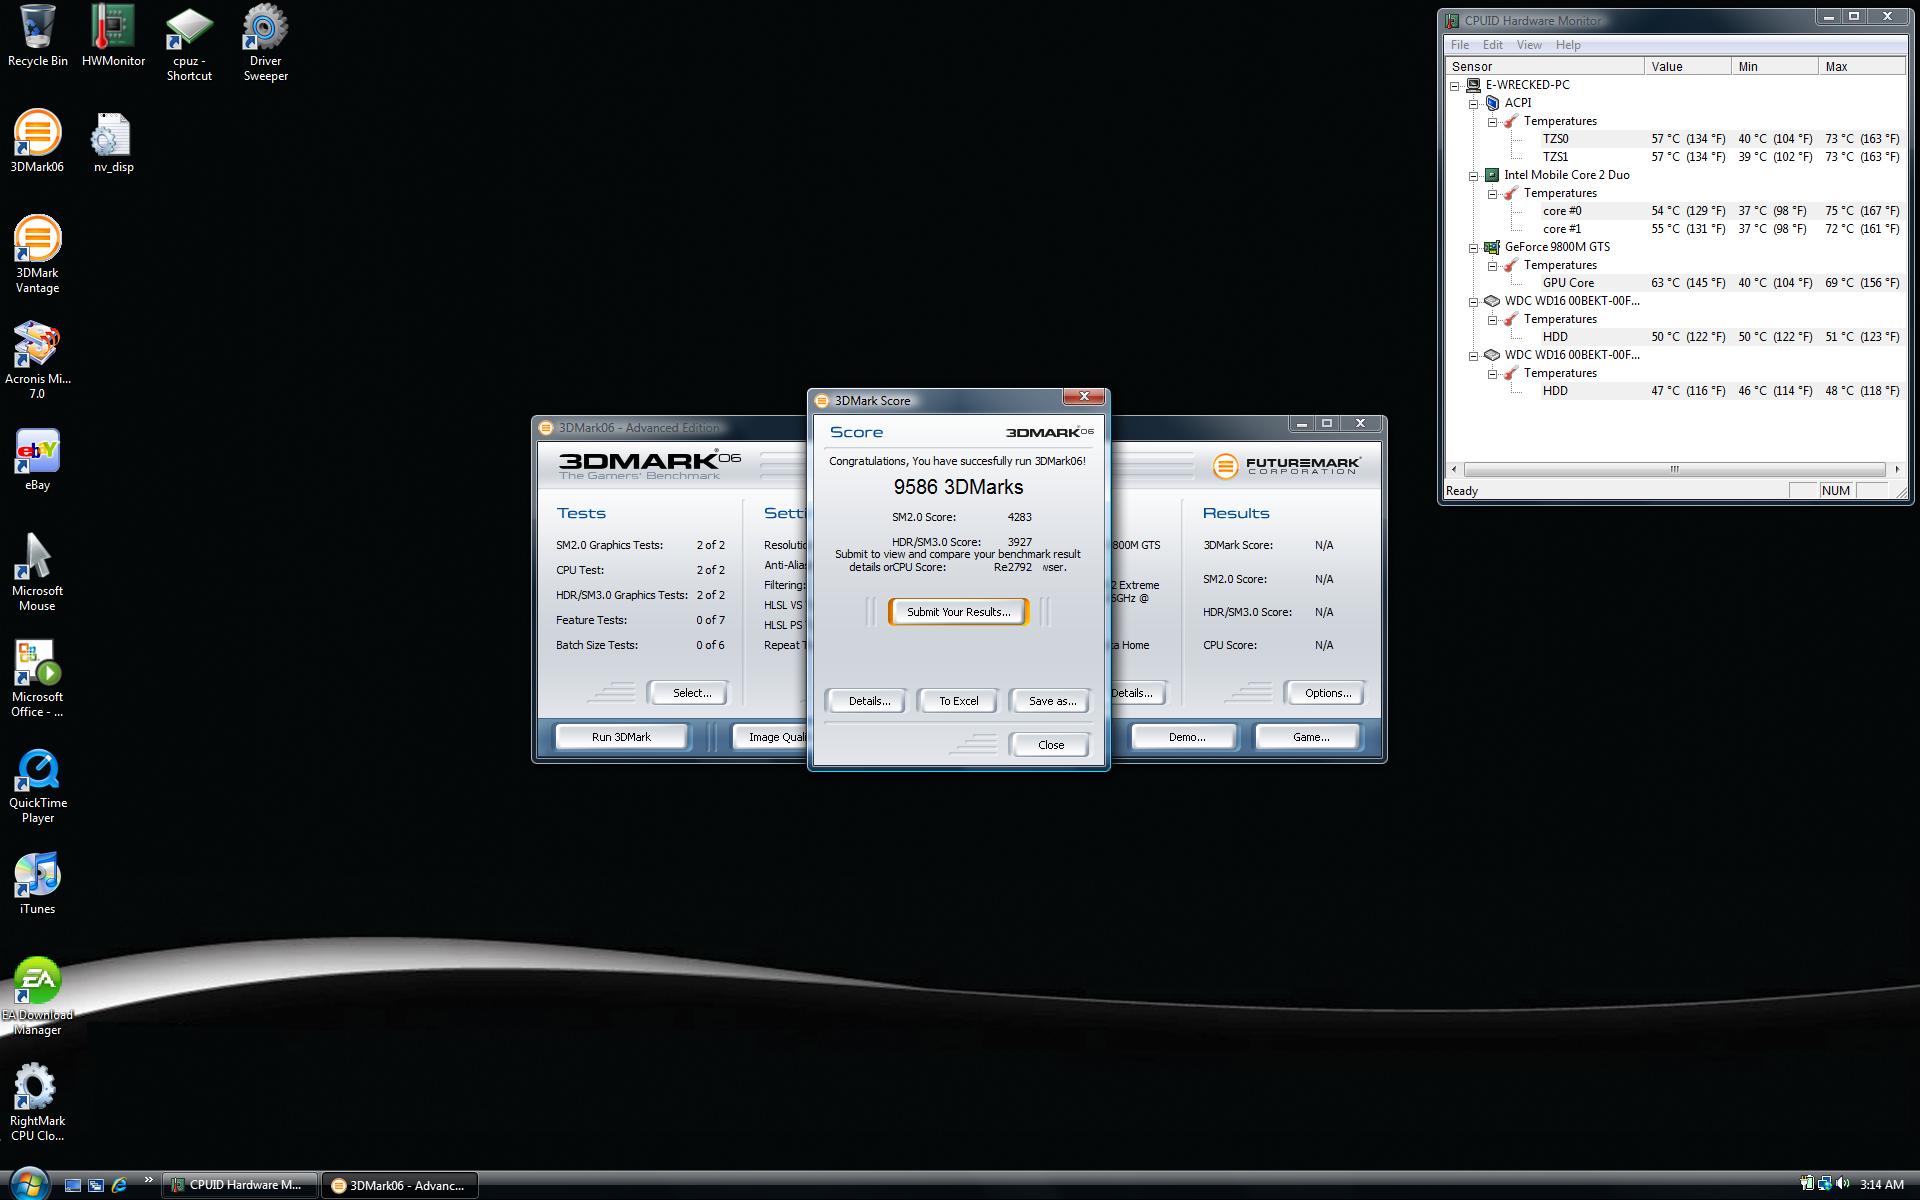Viewport: 1920px width, 1200px height.
Task: Open the Windows Start orb
Action: click(x=28, y=1184)
